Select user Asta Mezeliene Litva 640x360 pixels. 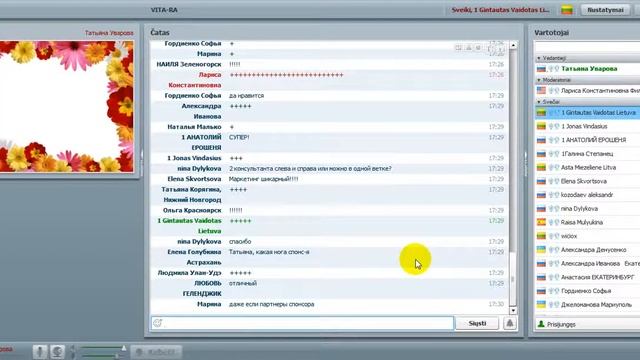pyautogui.click(x=588, y=167)
